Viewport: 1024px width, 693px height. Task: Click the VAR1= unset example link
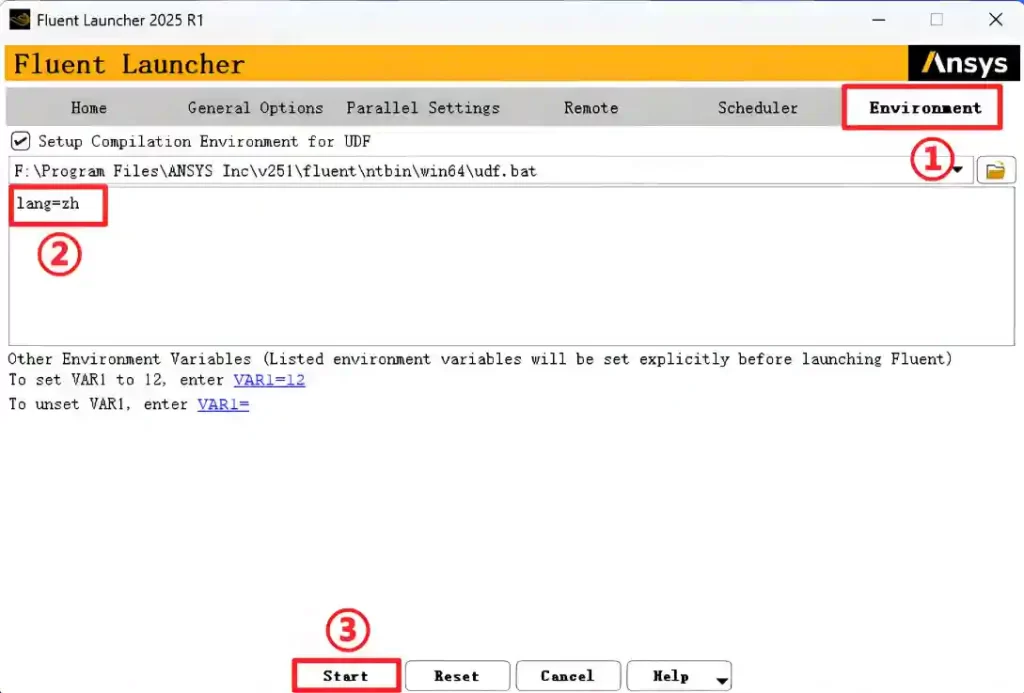223,404
